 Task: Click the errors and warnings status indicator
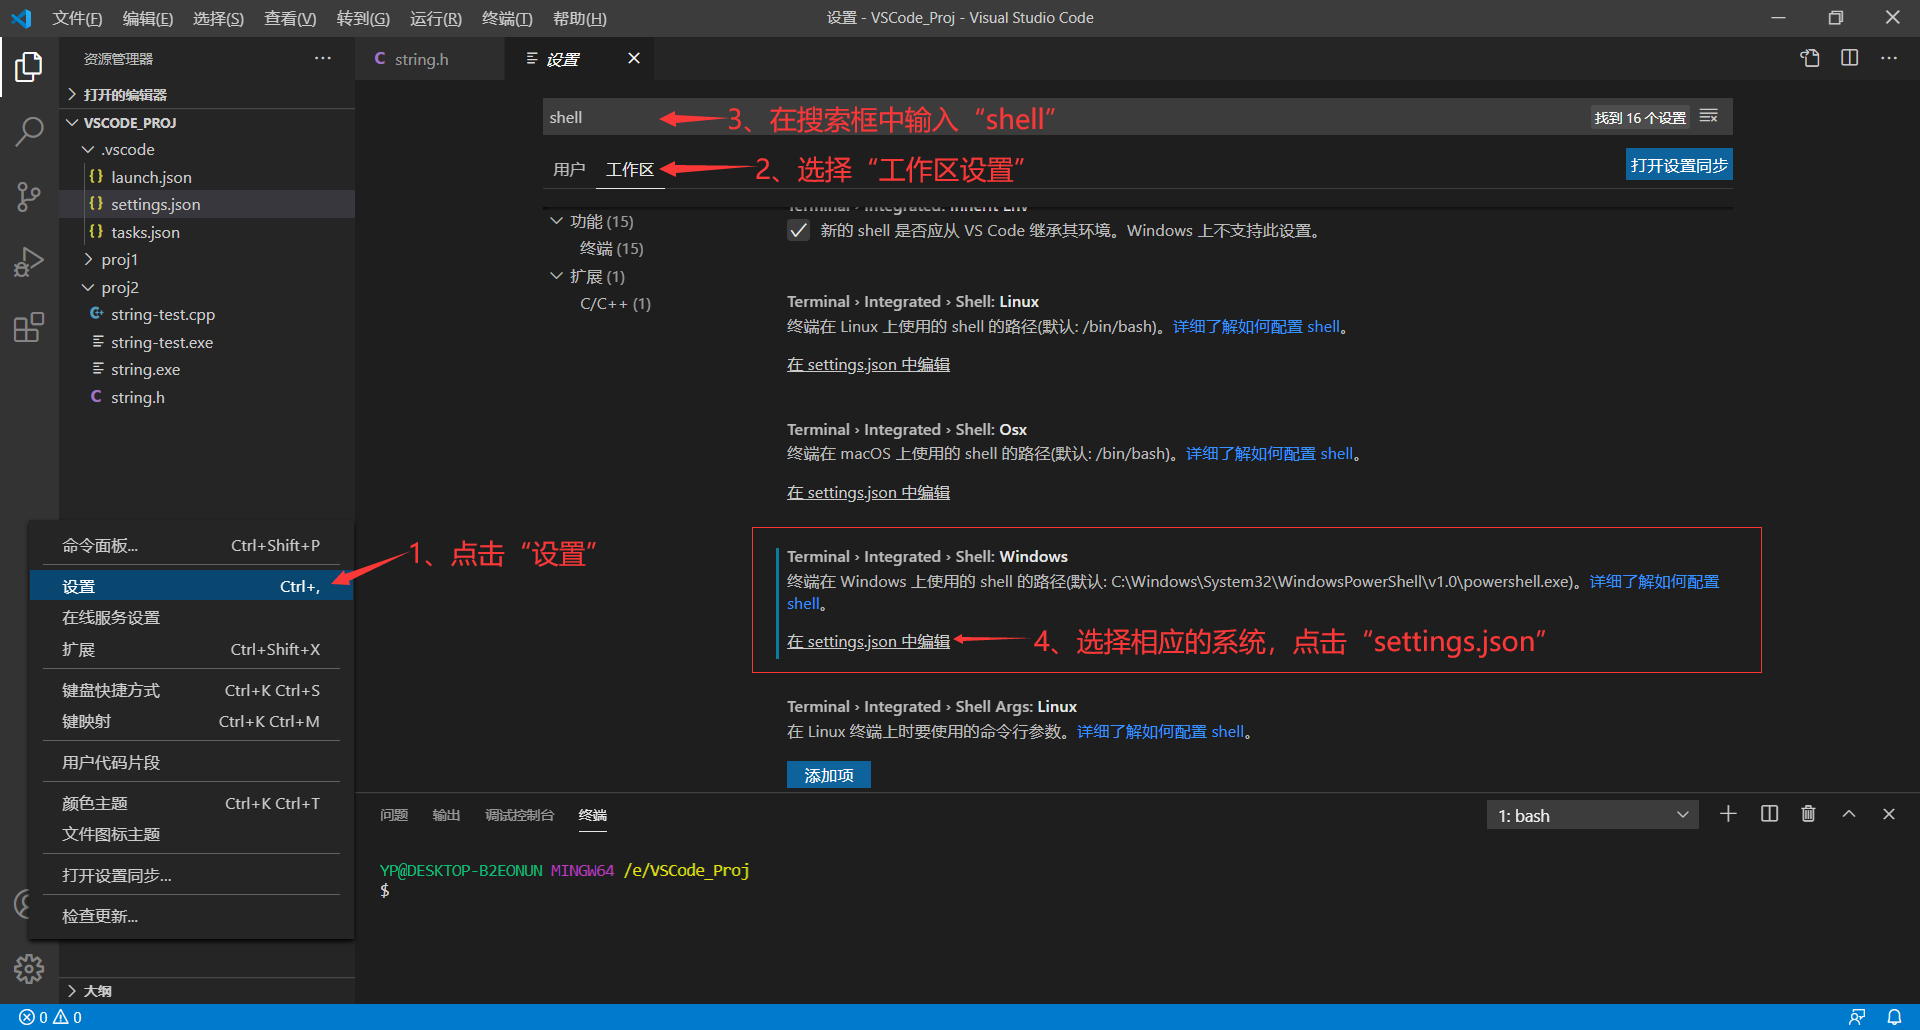point(51,1017)
